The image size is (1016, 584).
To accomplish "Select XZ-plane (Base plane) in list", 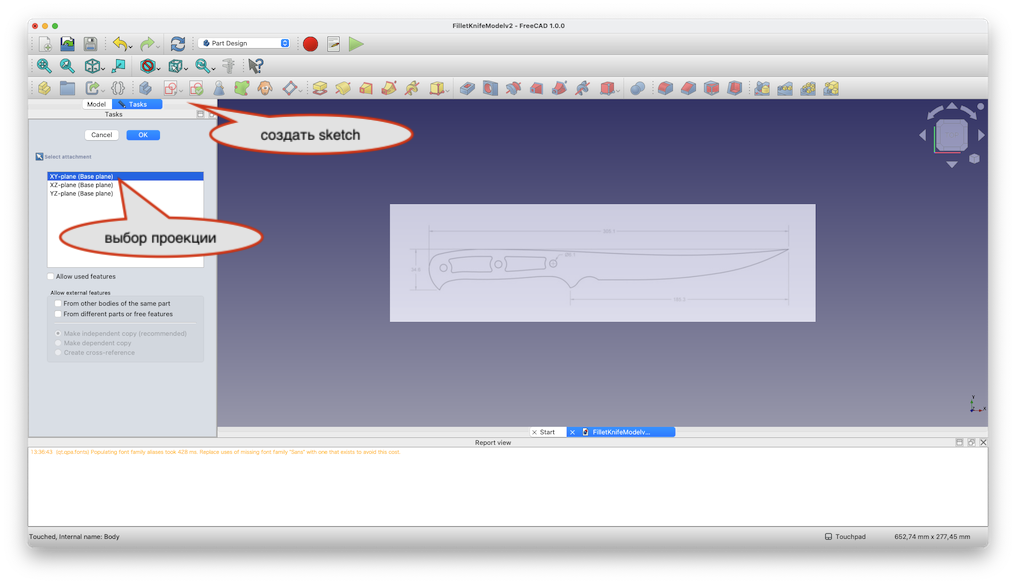I will pyautogui.click(x=81, y=185).
